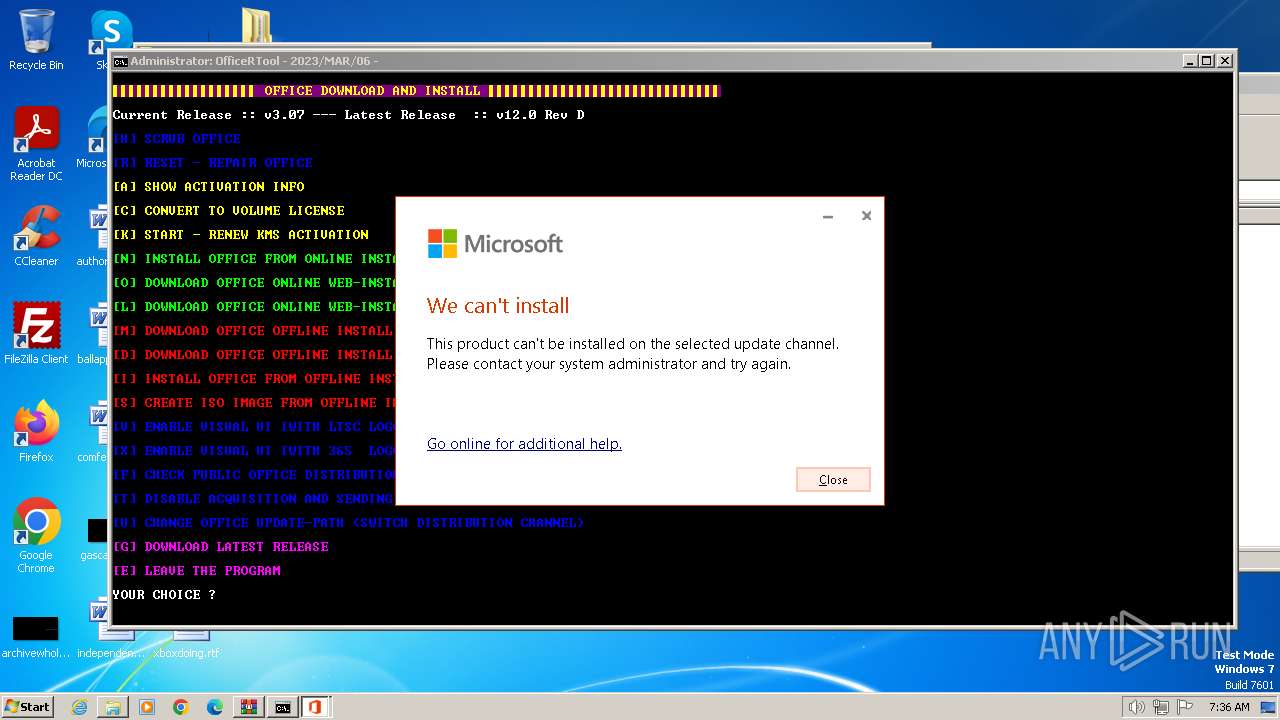Viewport: 1280px width, 720px height.
Task: Click '[K] START - RENEW KMS ACTIVATION' line
Action: [x=241, y=235]
